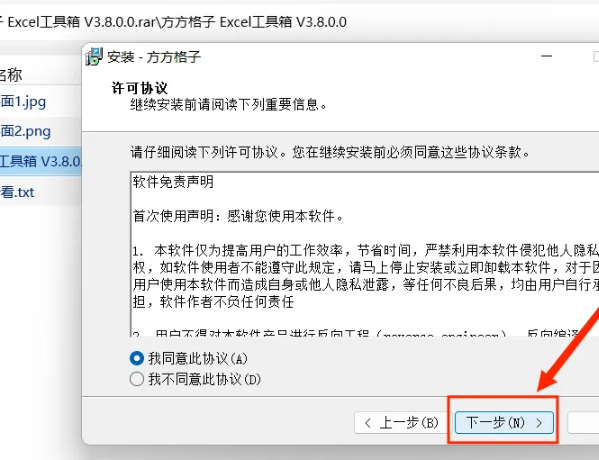
Task: Click the 许可协议 page heading
Action: pos(139,88)
